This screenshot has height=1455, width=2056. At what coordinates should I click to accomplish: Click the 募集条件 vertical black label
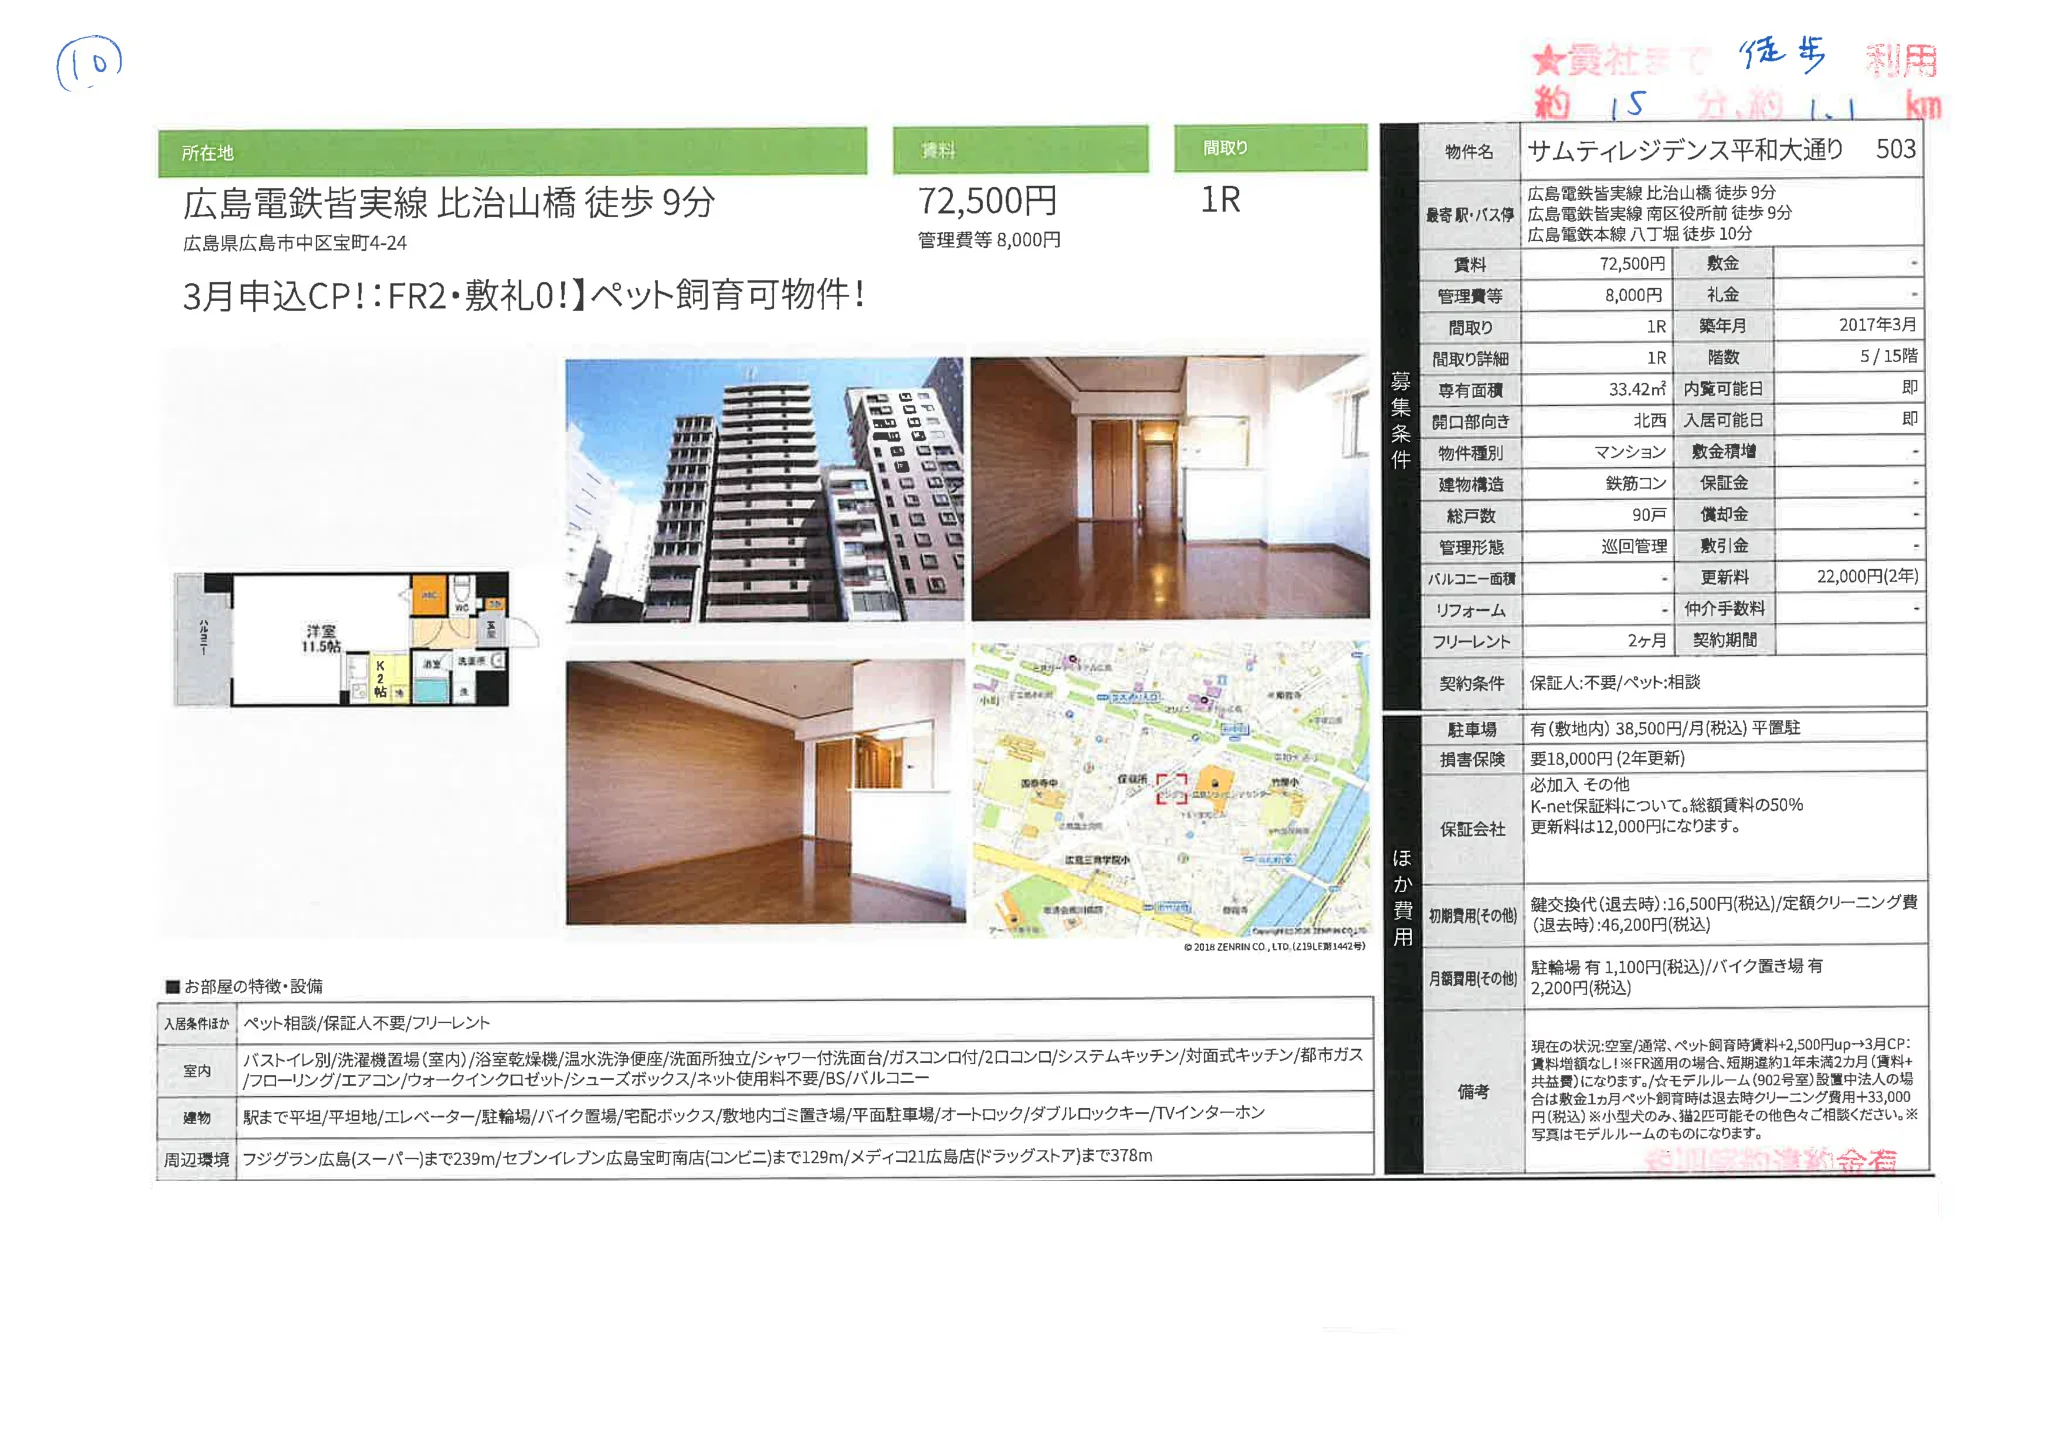[x=1400, y=420]
